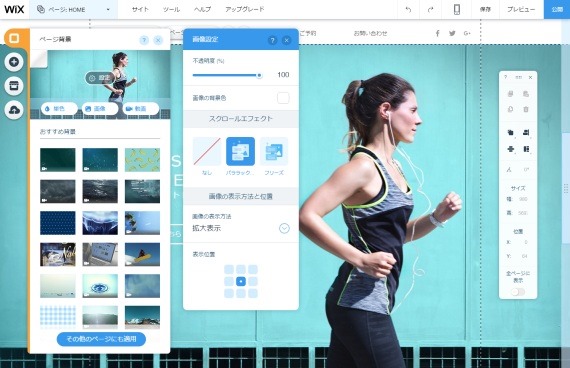Open the App Market sidebar icon
570x368 pixels.
tap(14, 86)
